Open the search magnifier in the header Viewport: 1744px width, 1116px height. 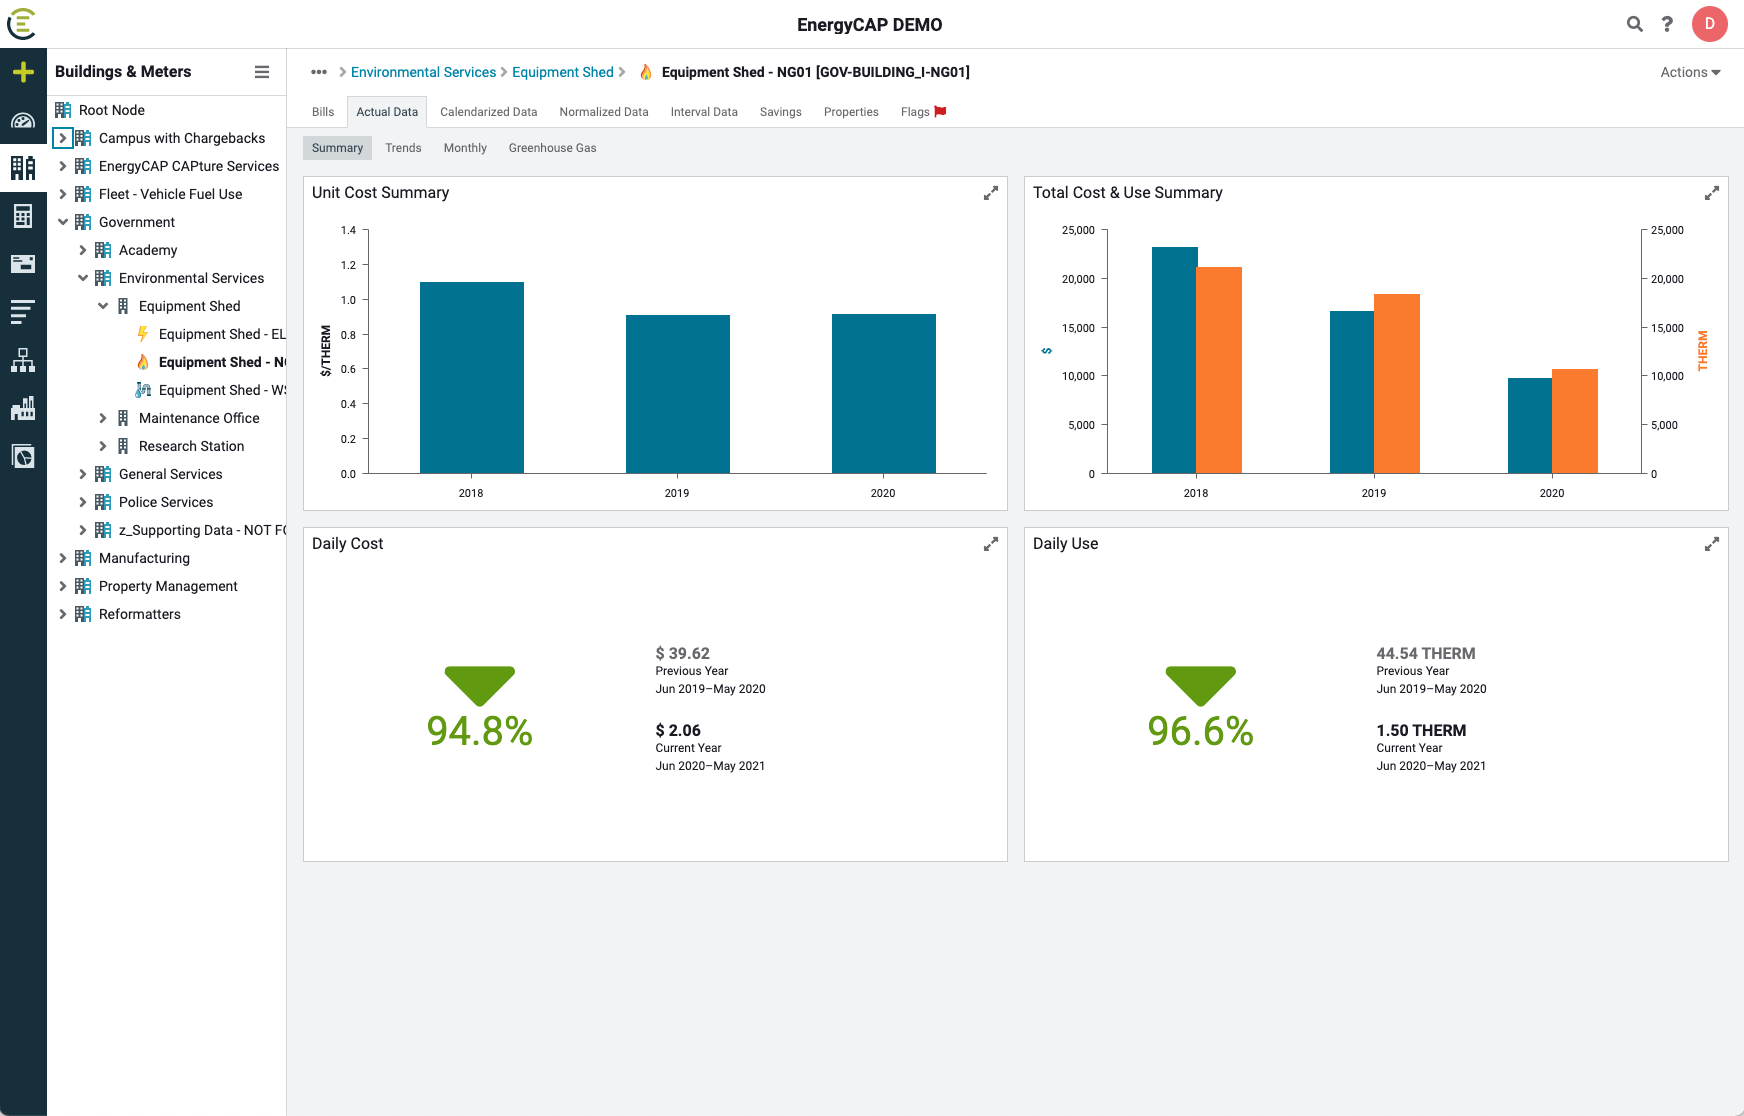coord(1634,24)
